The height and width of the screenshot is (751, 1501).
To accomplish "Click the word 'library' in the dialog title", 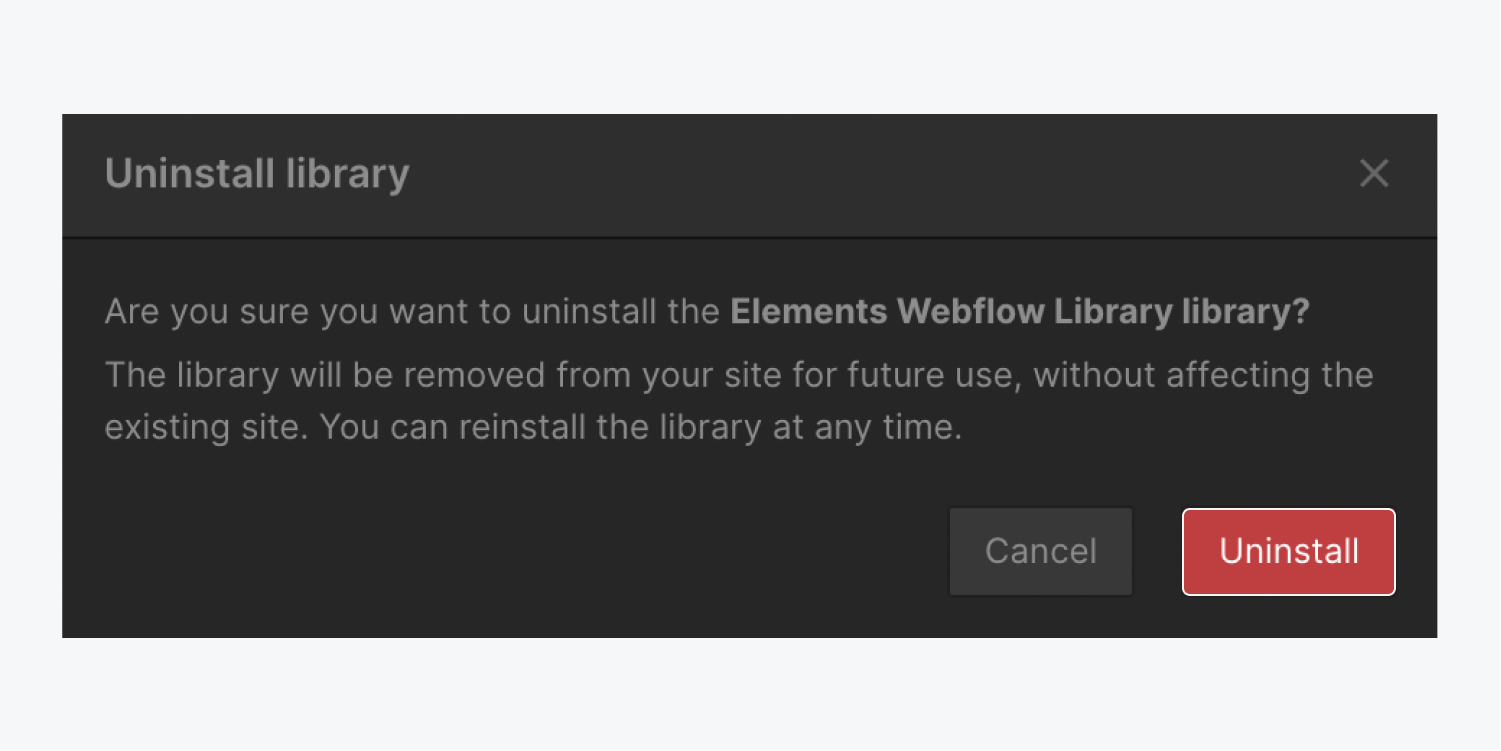I will [347, 174].
